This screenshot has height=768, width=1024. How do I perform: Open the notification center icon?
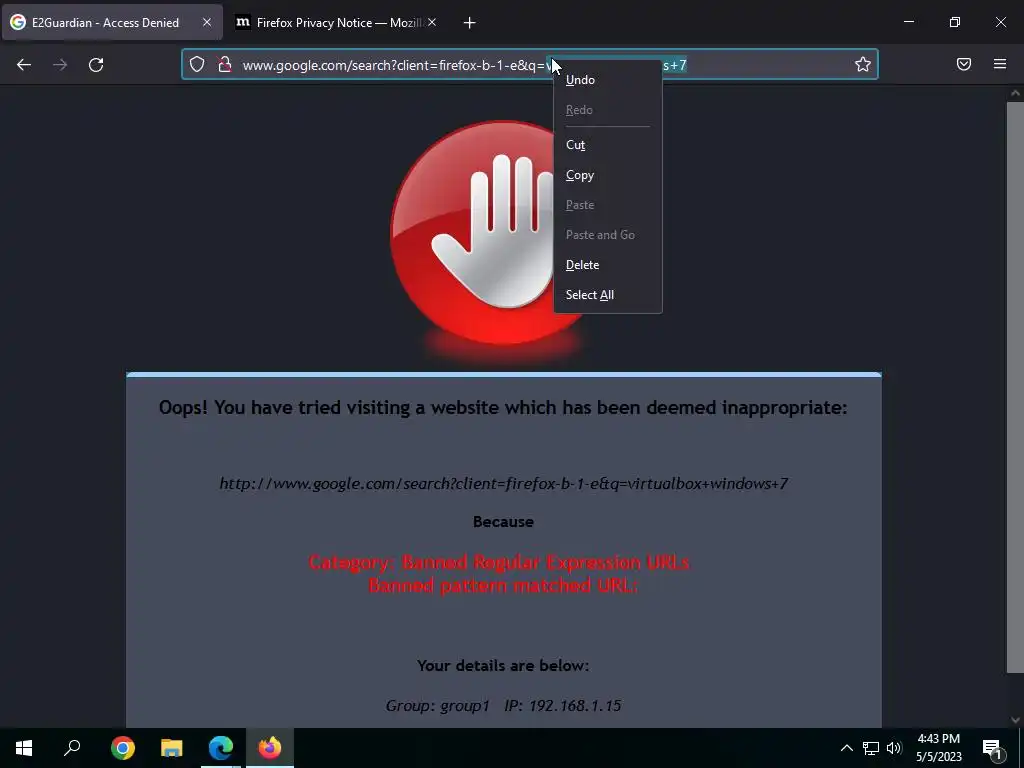(x=992, y=748)
